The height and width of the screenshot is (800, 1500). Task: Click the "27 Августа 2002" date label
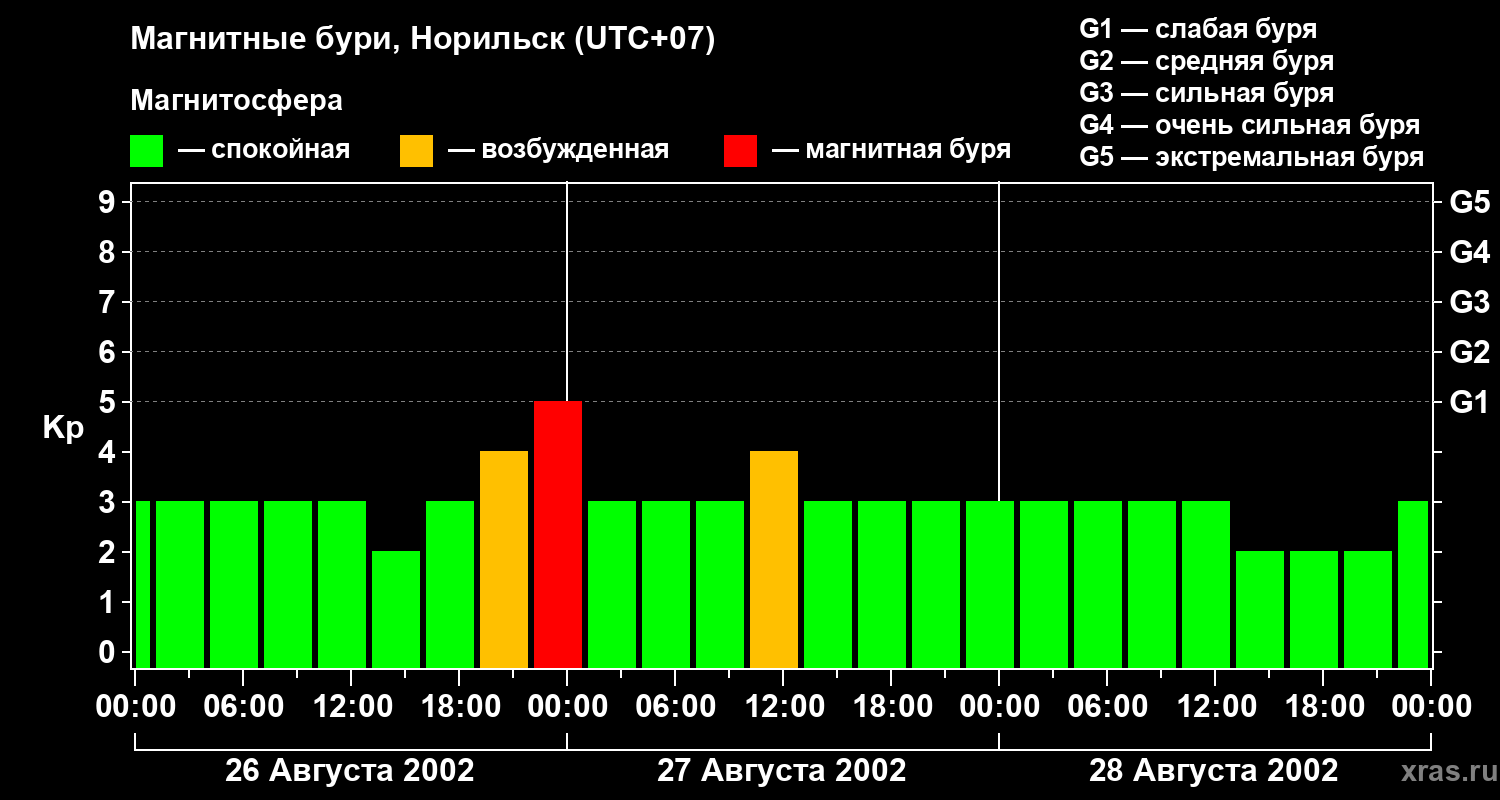(x=782, y=771)
